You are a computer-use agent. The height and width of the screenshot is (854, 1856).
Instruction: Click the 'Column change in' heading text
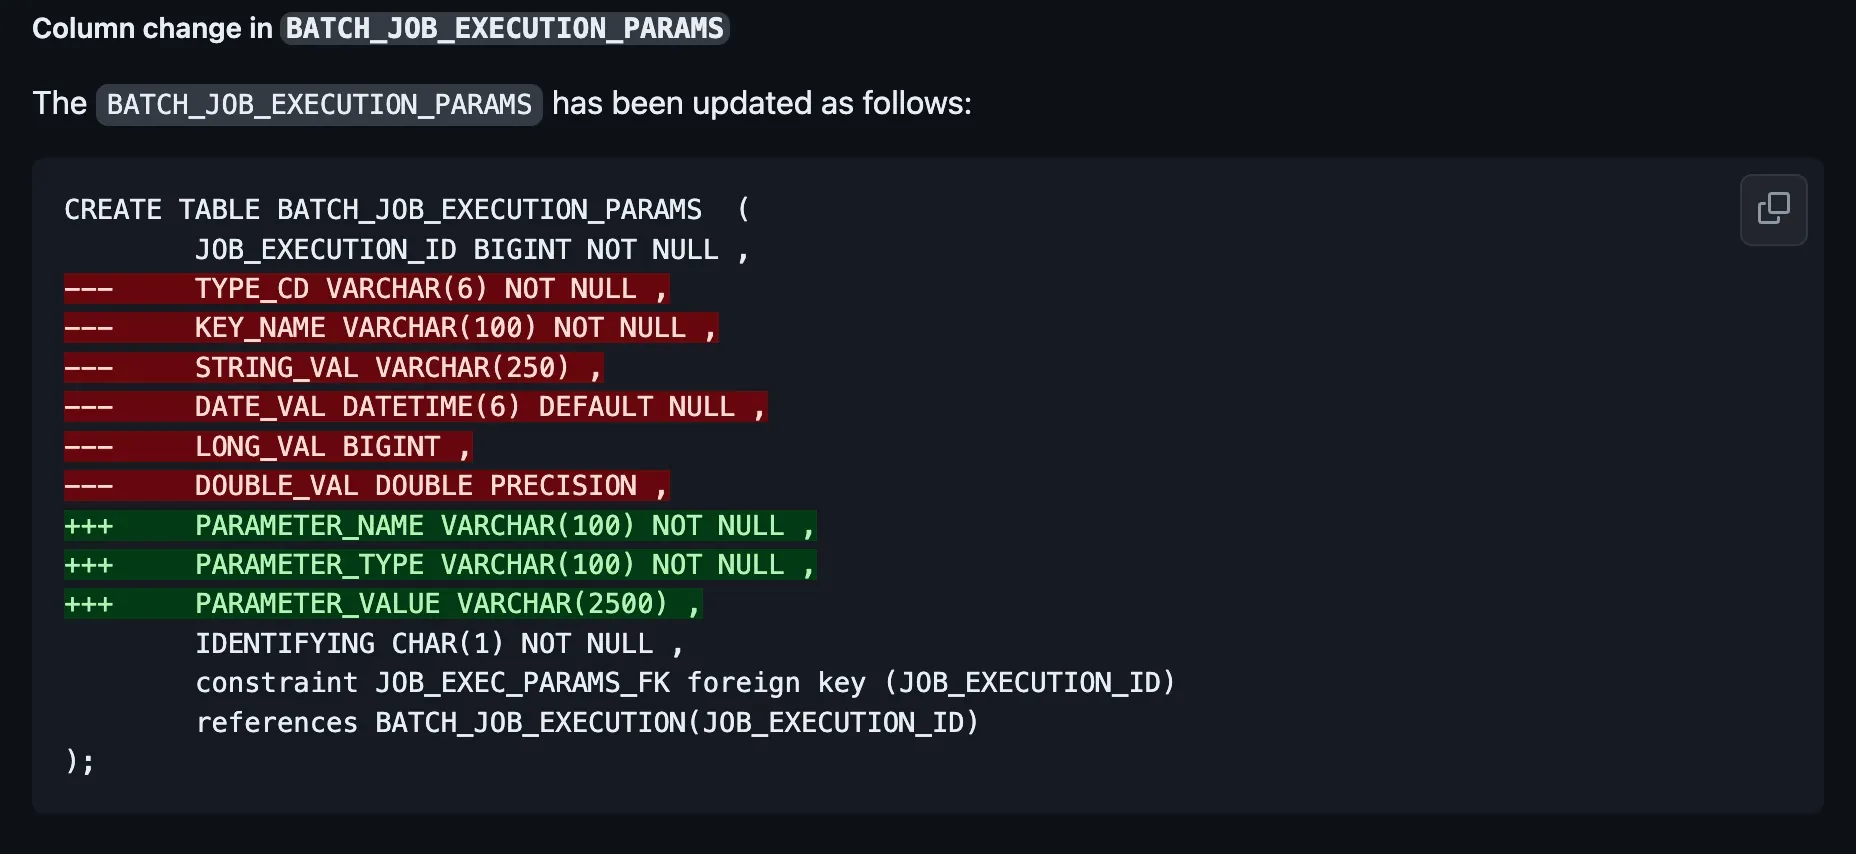tap(152, 28)
